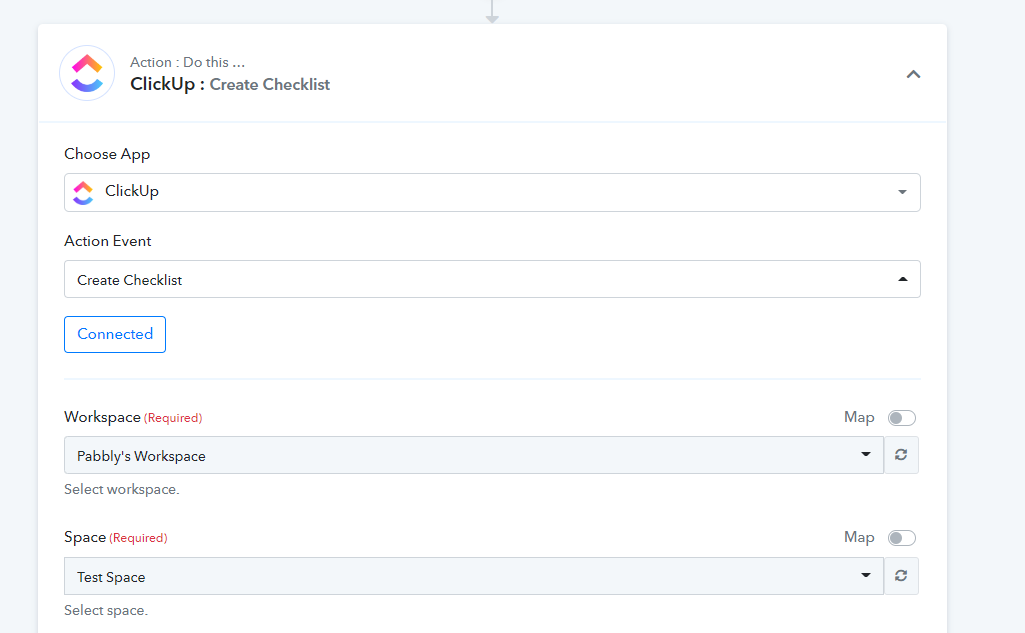This screenshot has height=633, width=1025.
Task: Select the Create Checklist action event field
Action: (492, 279)
